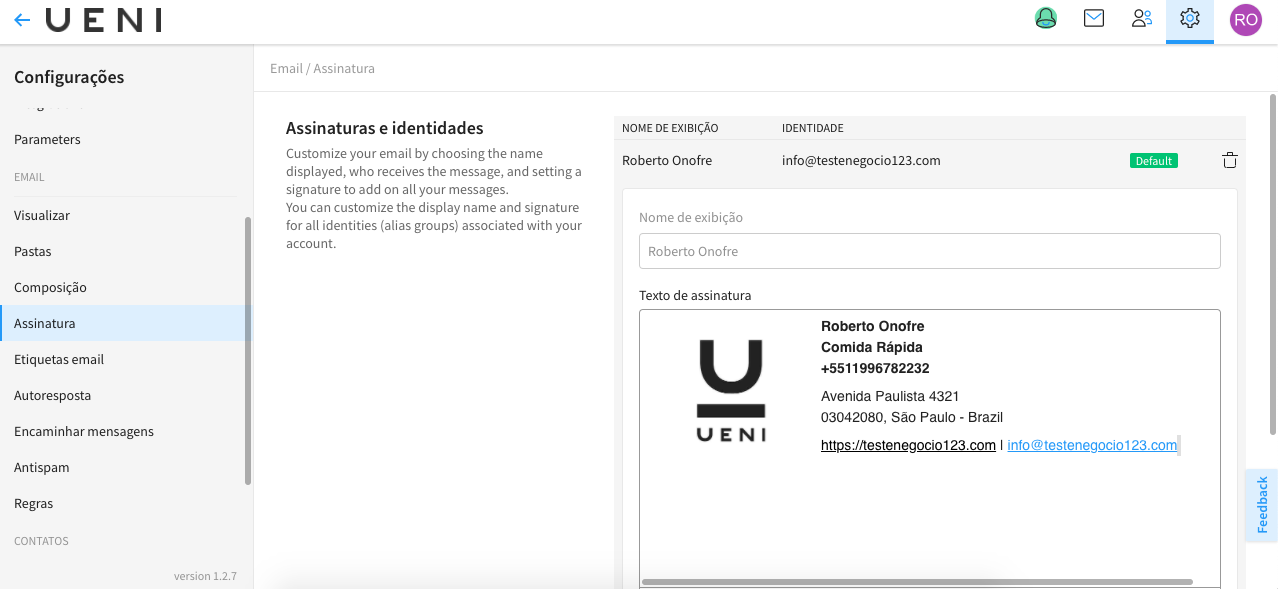
Task: Click the UENI logo
Action: coord(103,20)
